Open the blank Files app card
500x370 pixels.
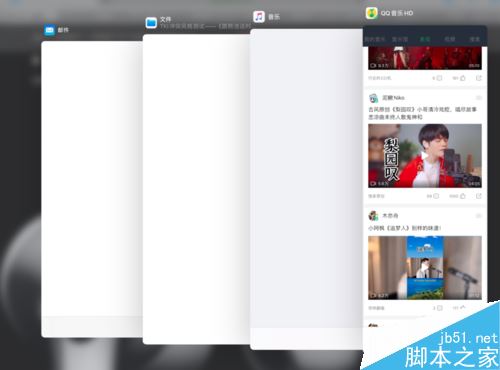[x=196, y=189]
